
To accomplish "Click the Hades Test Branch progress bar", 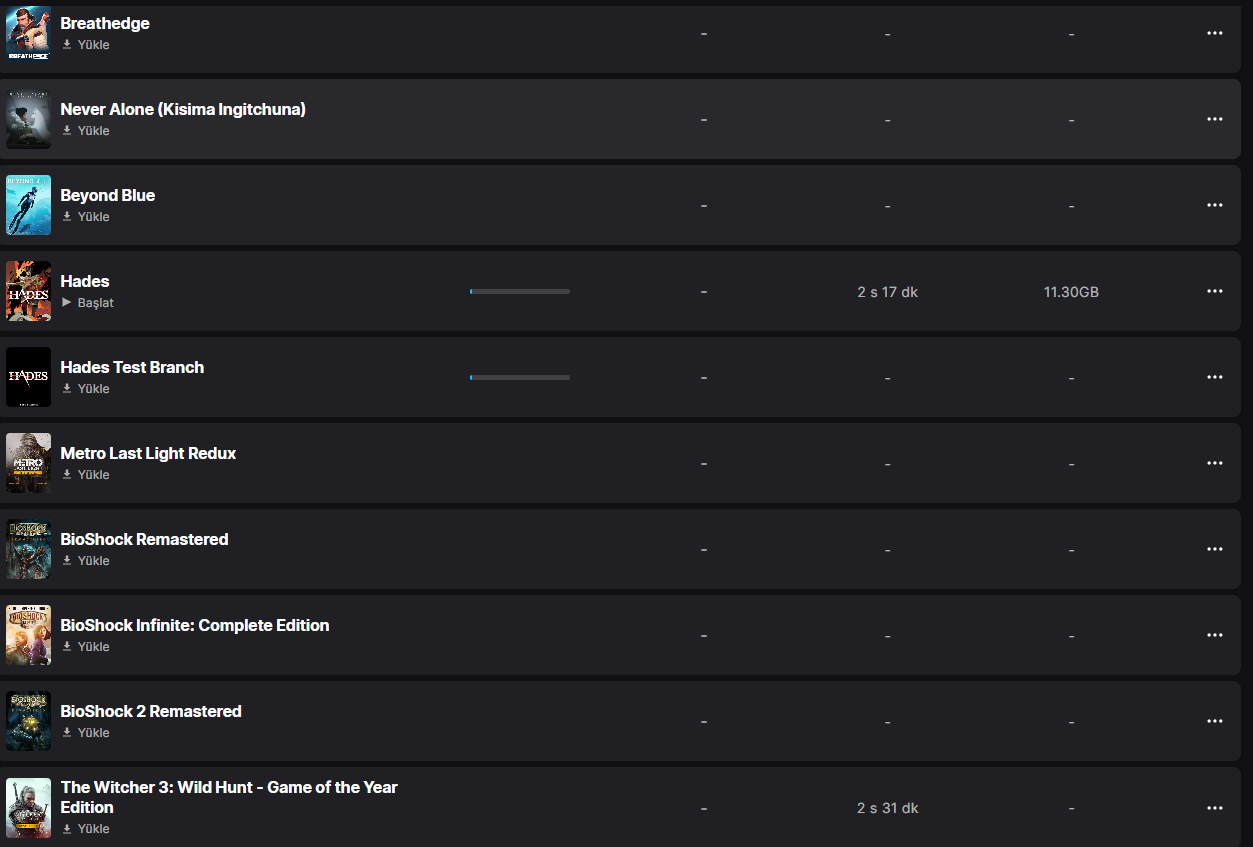I will (x=519, y=378).
